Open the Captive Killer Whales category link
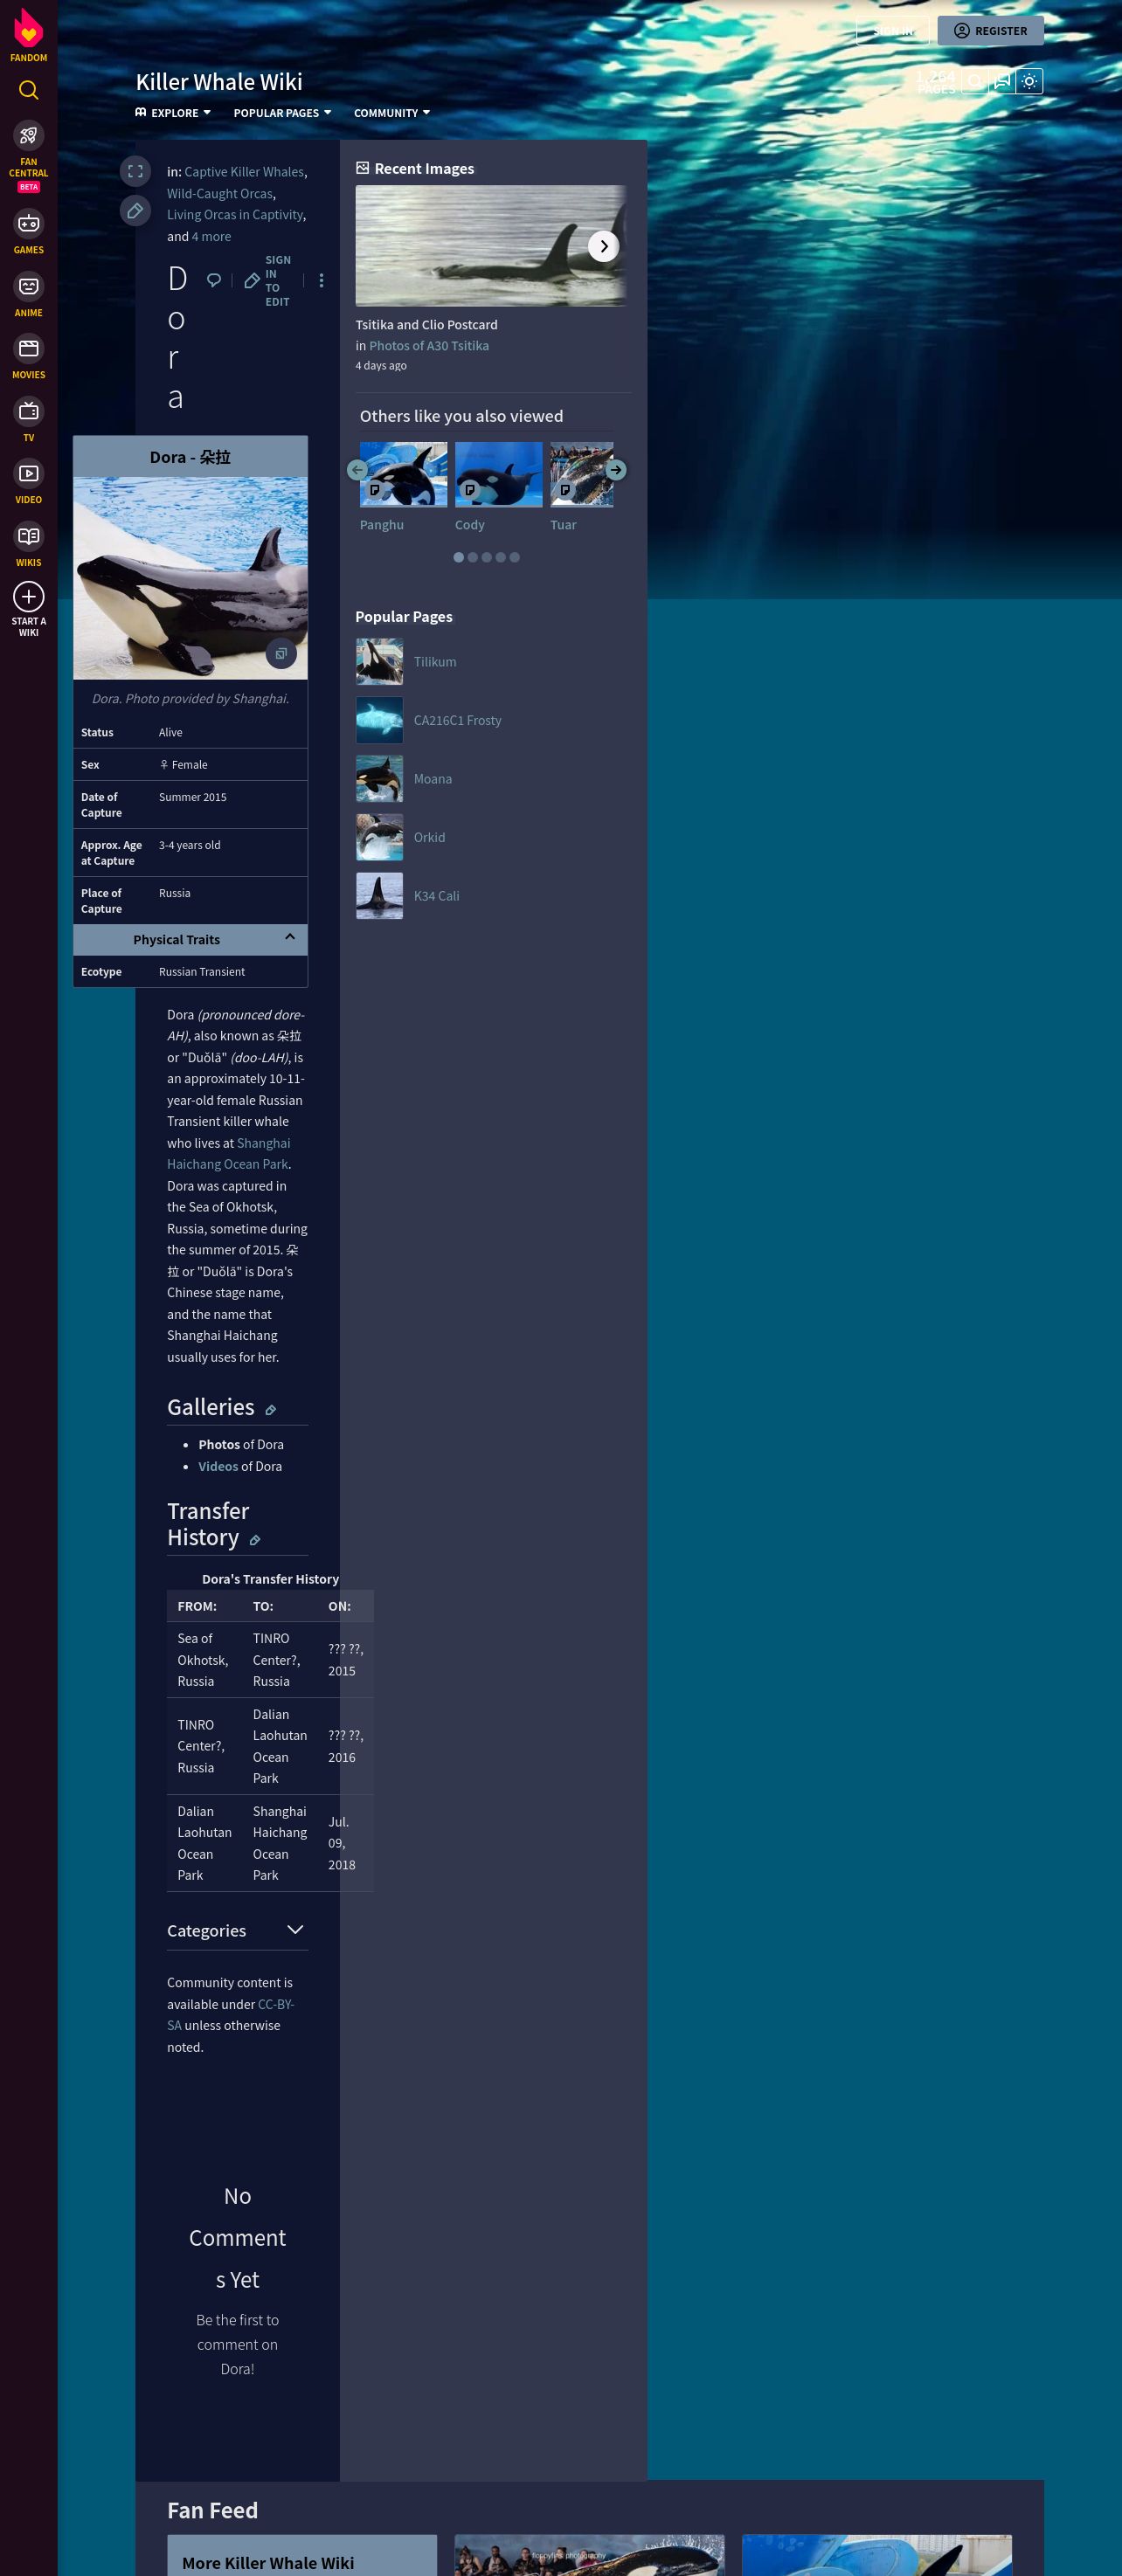This screenshot has width=1122, height=2576. click(x=244, y=172)
